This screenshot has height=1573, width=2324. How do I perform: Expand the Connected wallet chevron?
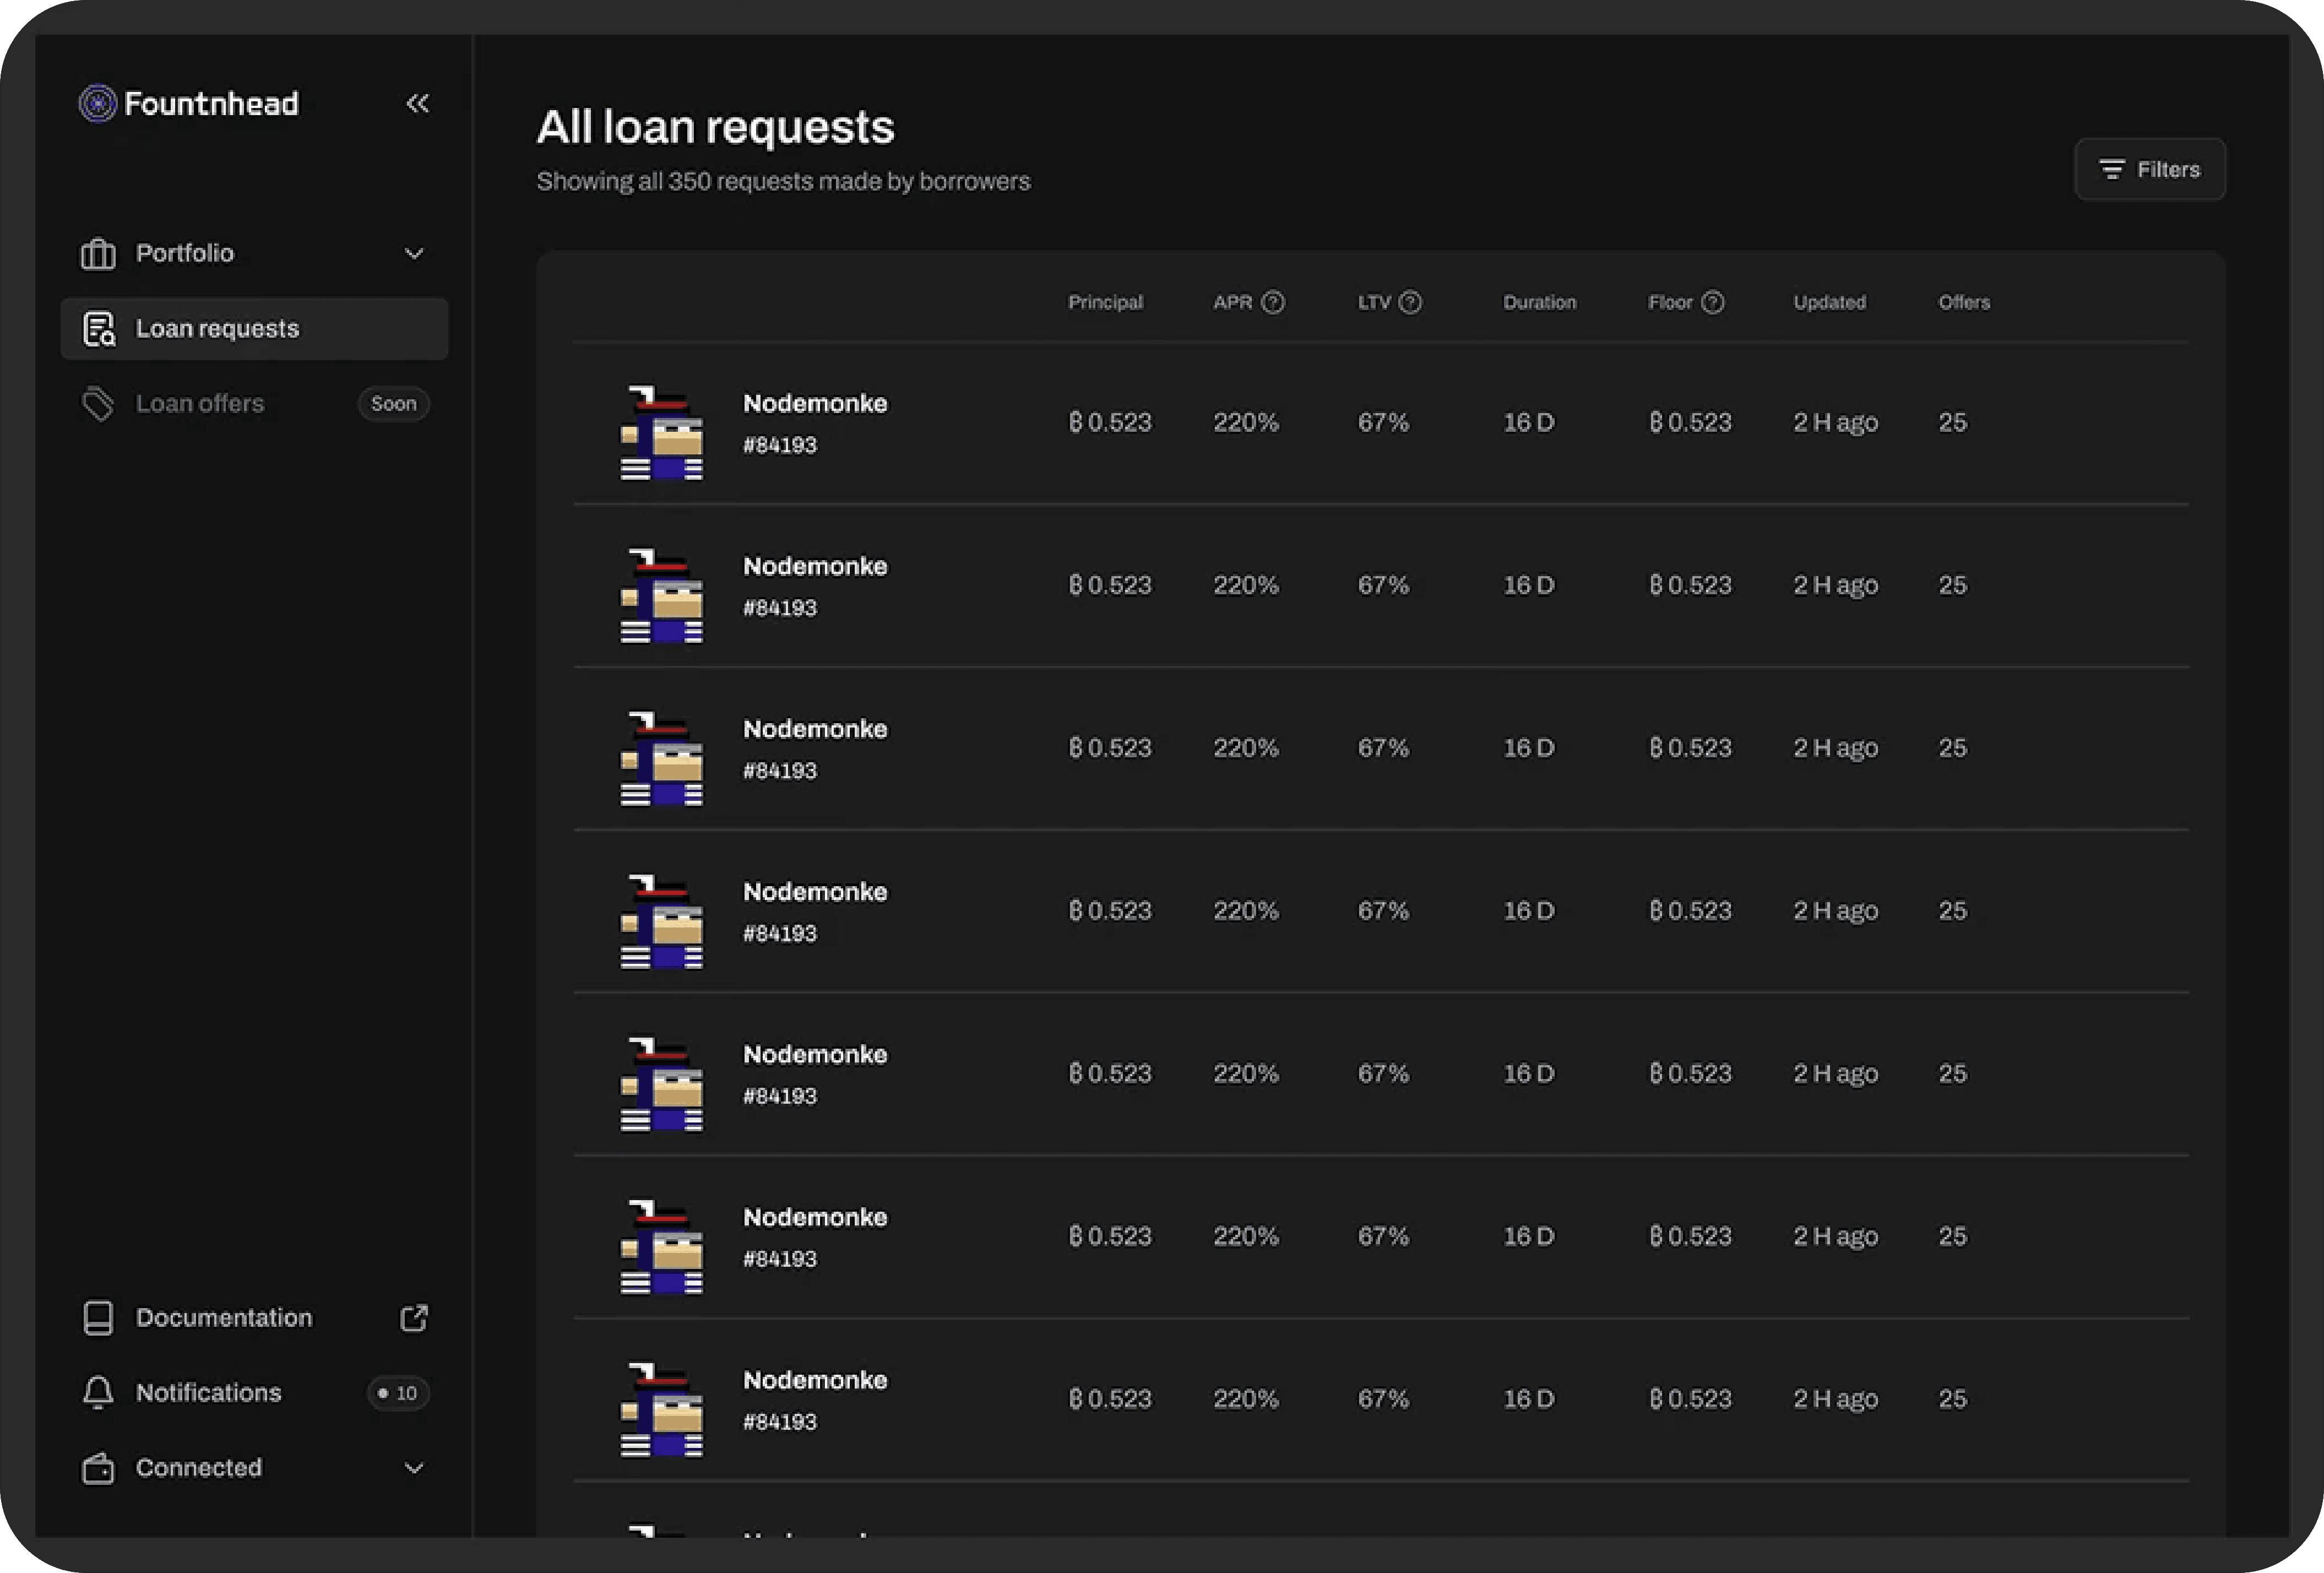(x=413, y=1468)
